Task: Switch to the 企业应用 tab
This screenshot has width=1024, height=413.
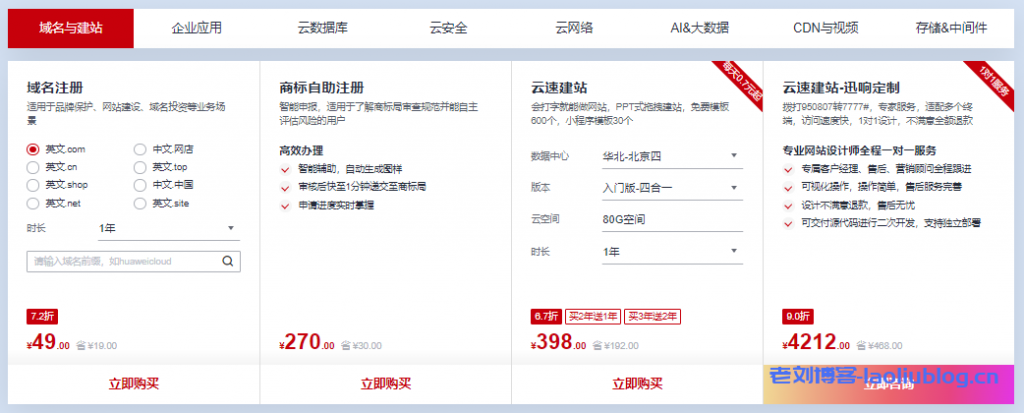Action: point(197,28)
